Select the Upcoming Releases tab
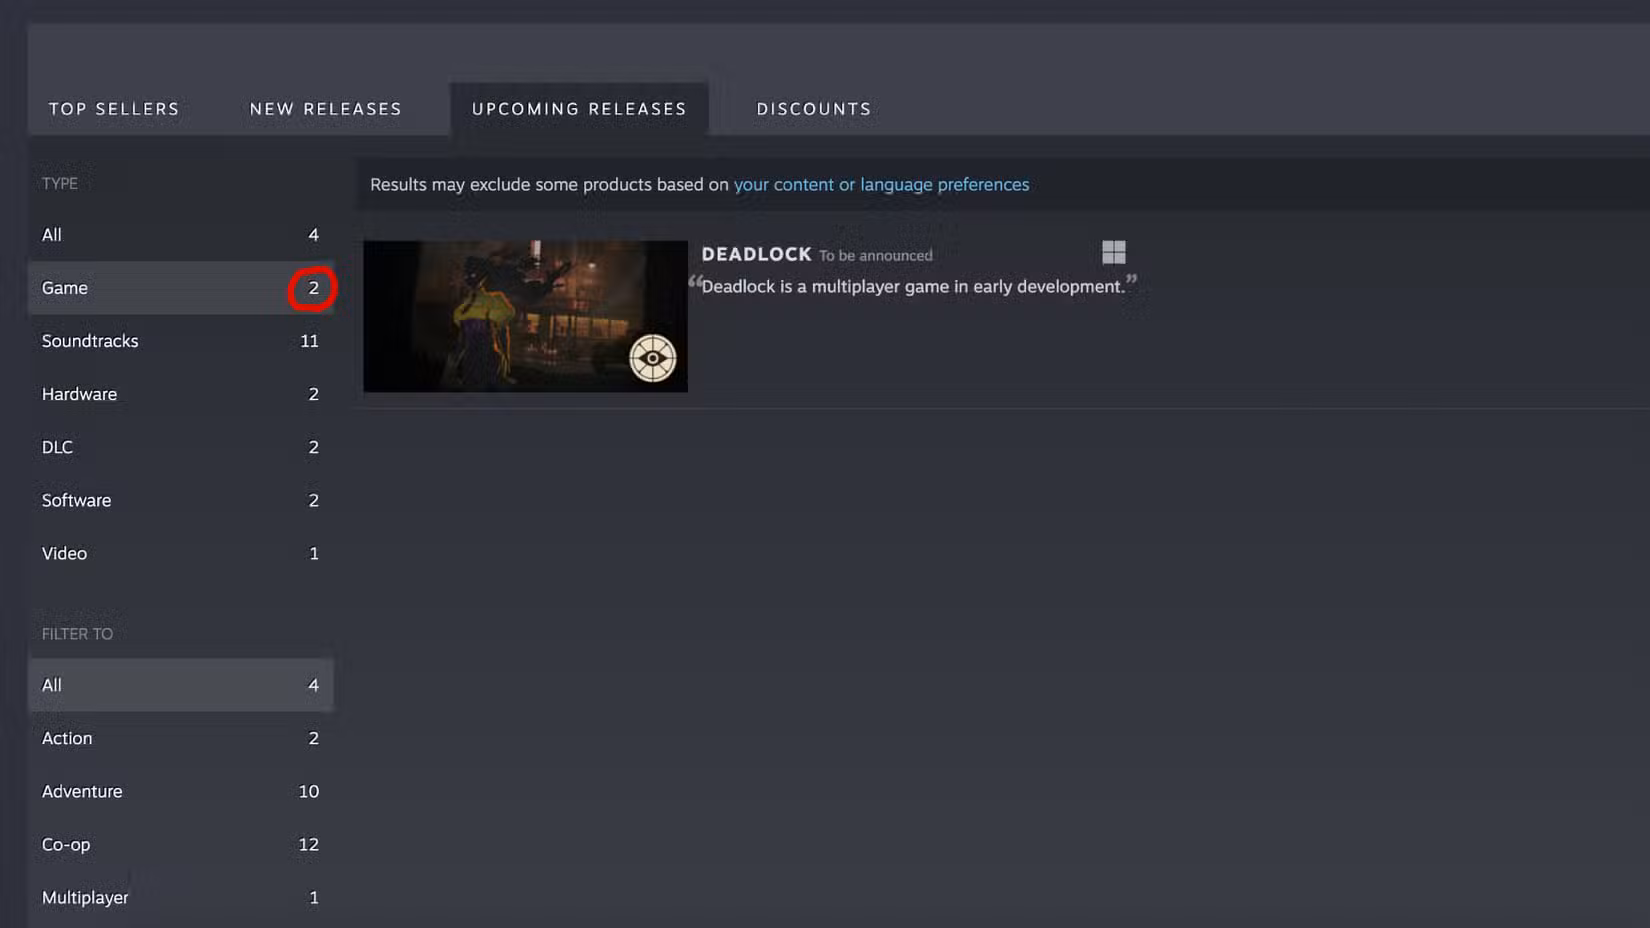The image size is (1650, 928). point(578,108)
